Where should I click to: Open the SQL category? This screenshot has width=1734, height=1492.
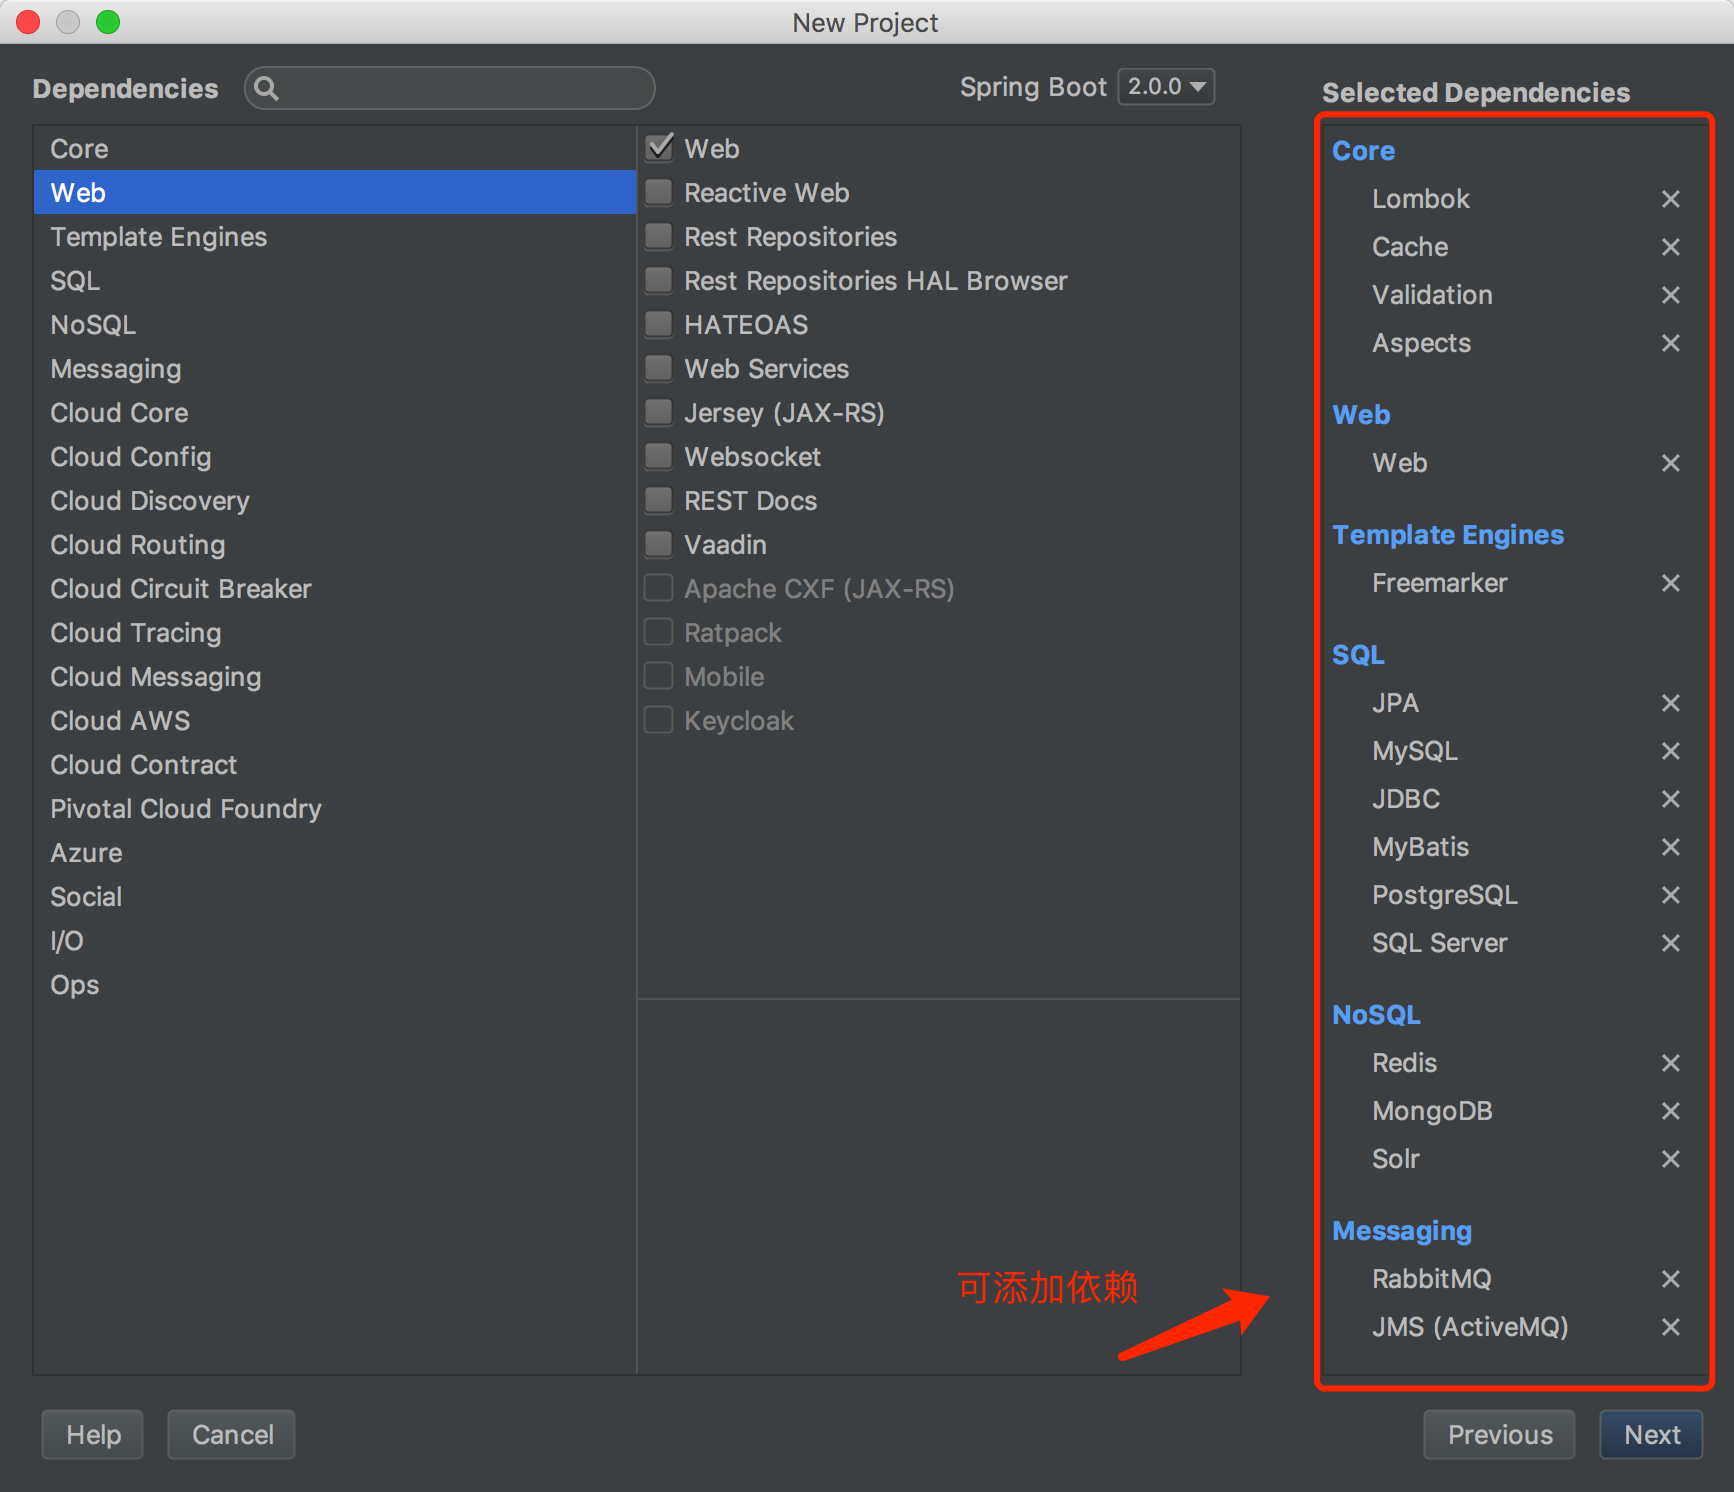pos(335,281)
